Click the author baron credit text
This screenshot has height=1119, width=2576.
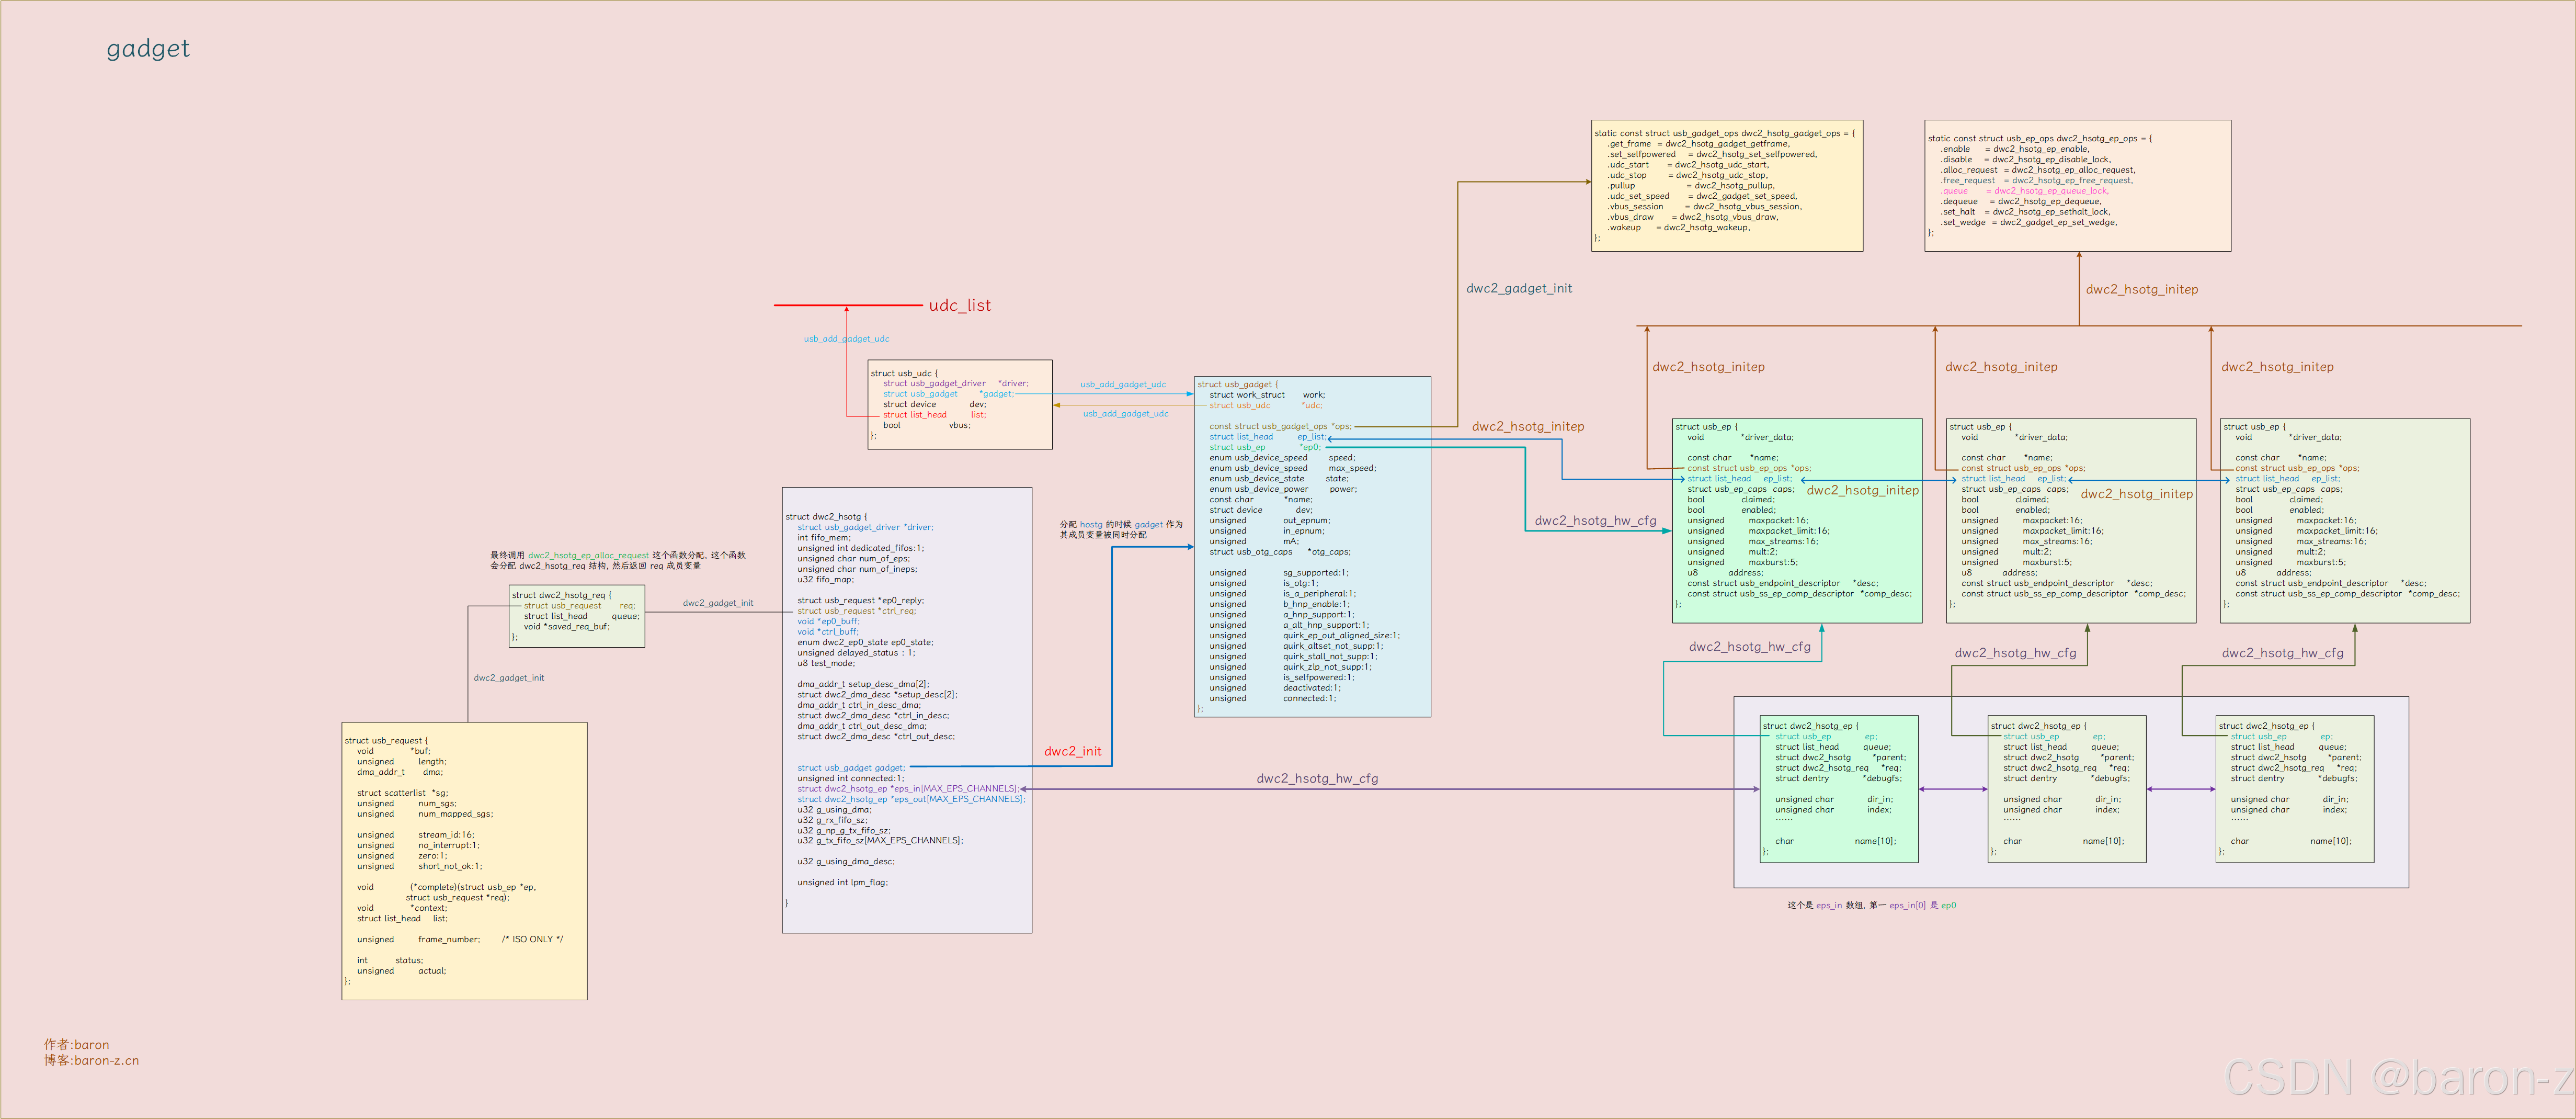77,1045
